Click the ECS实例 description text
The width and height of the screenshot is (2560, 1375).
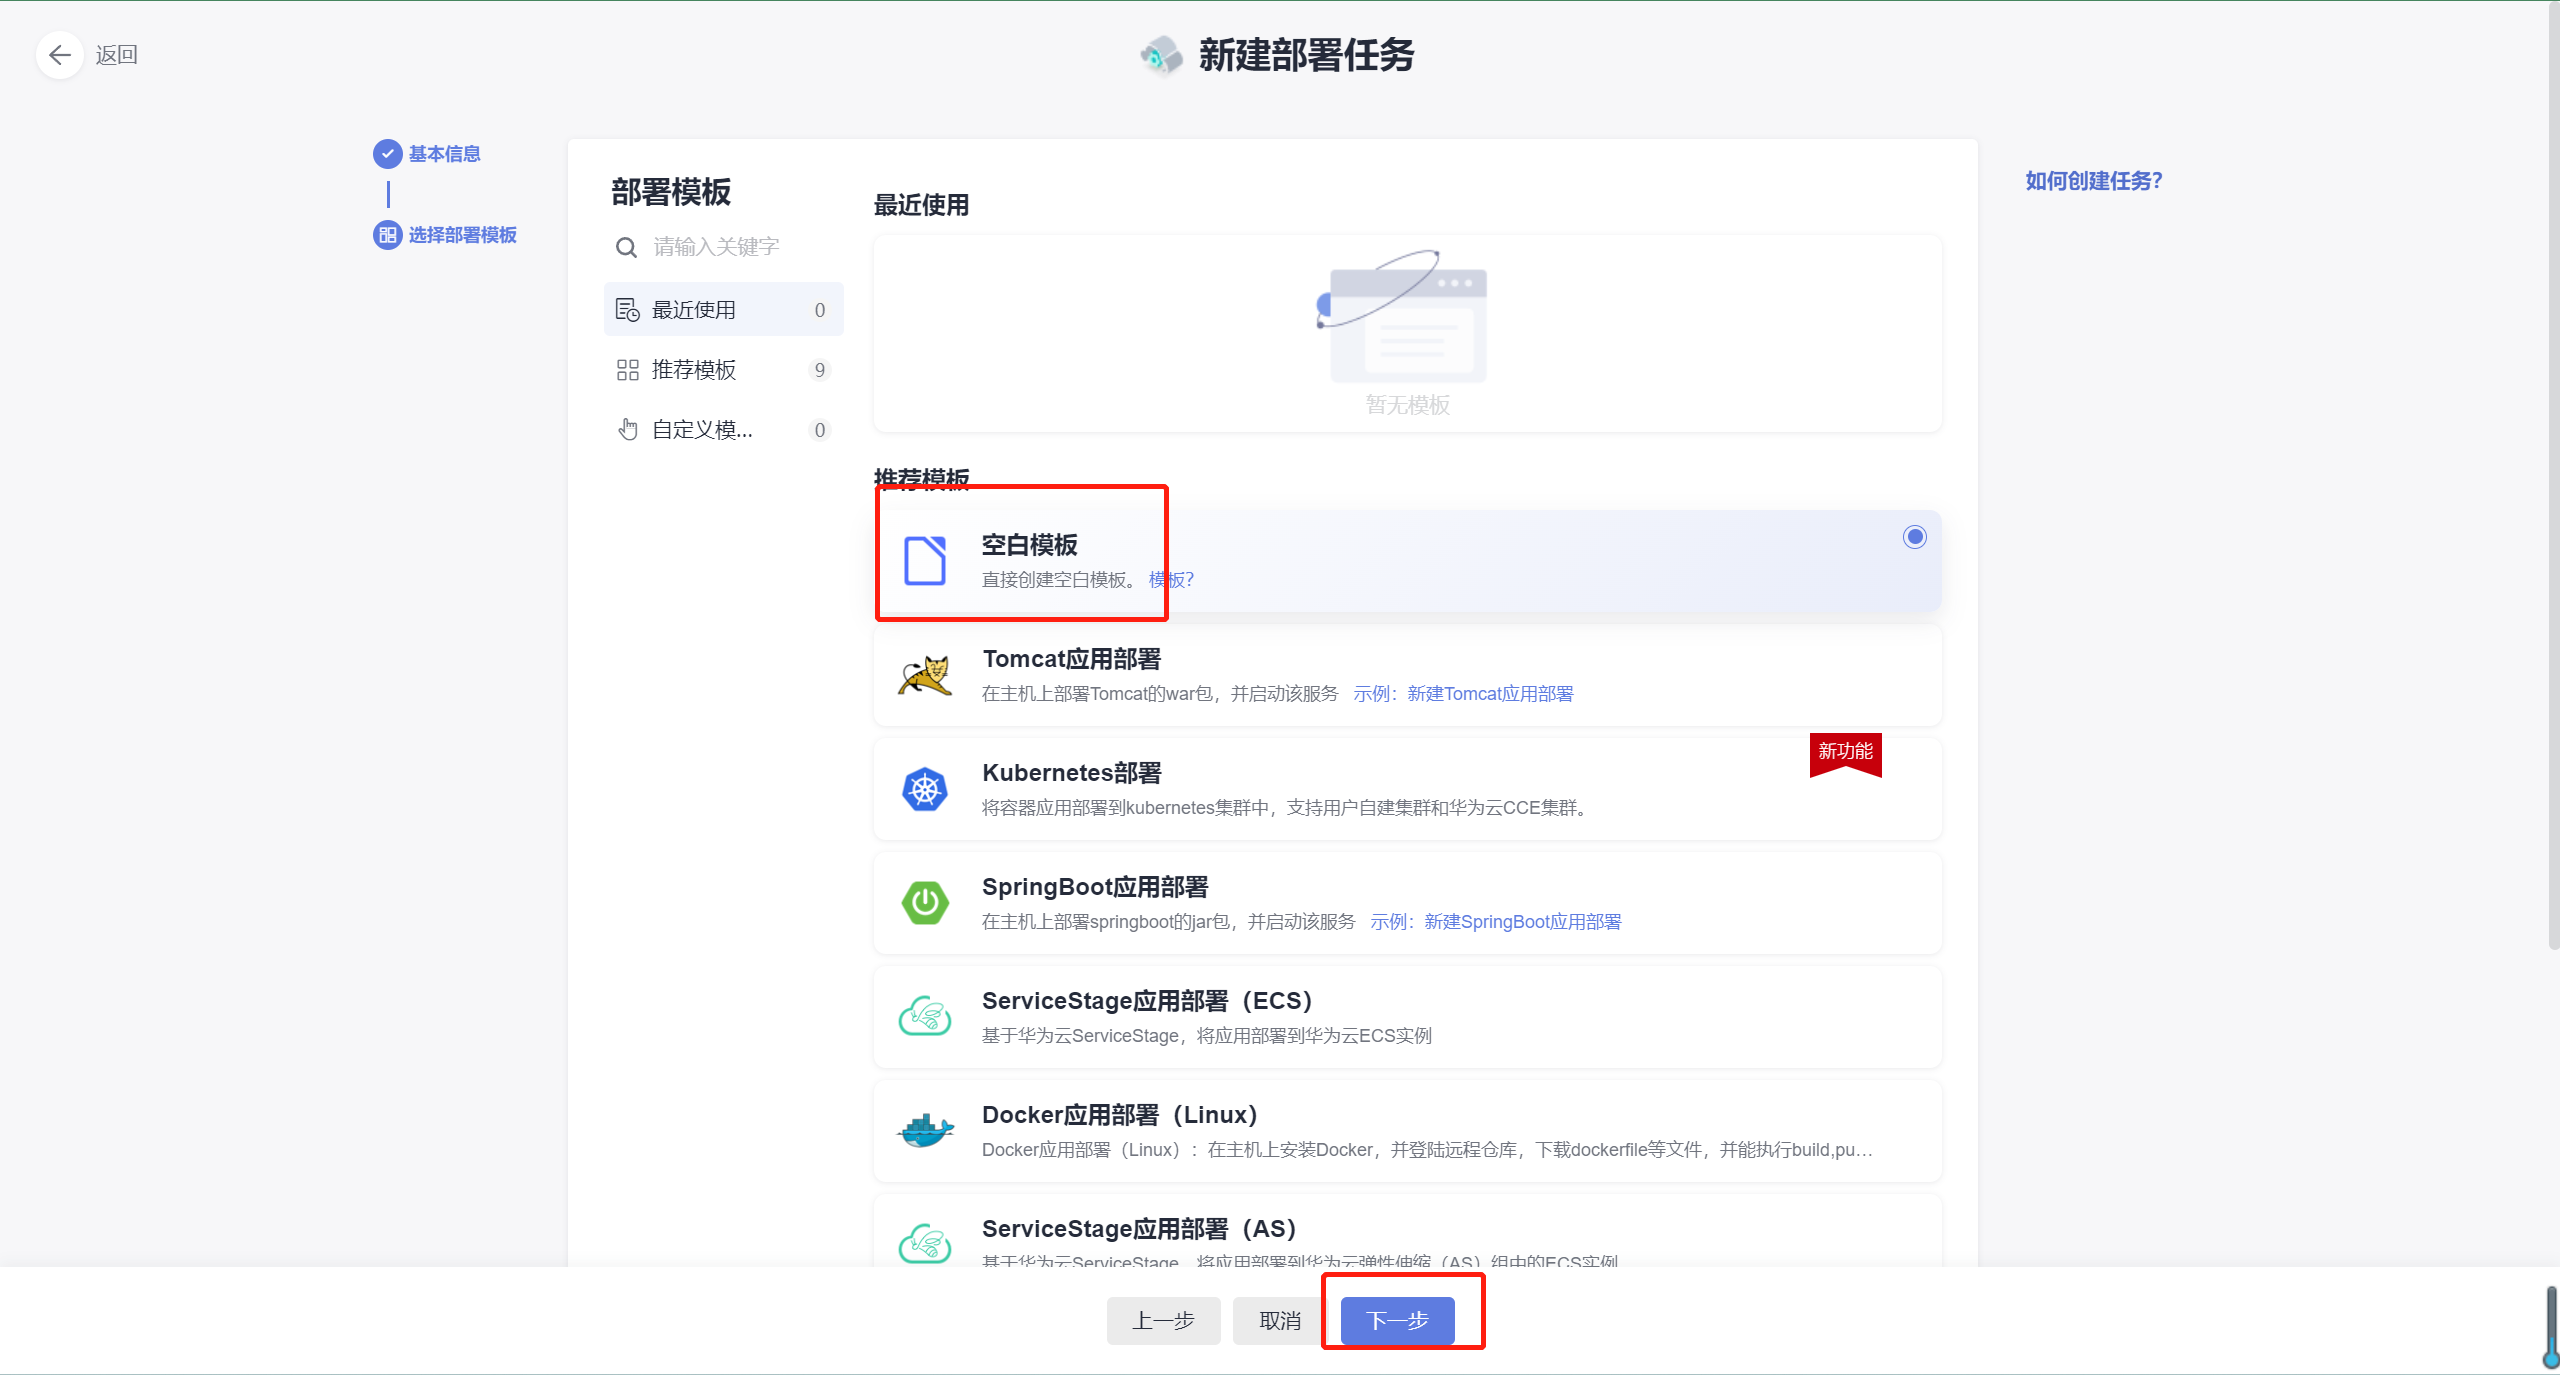pyautogui.click(x=1207, y=1036)
